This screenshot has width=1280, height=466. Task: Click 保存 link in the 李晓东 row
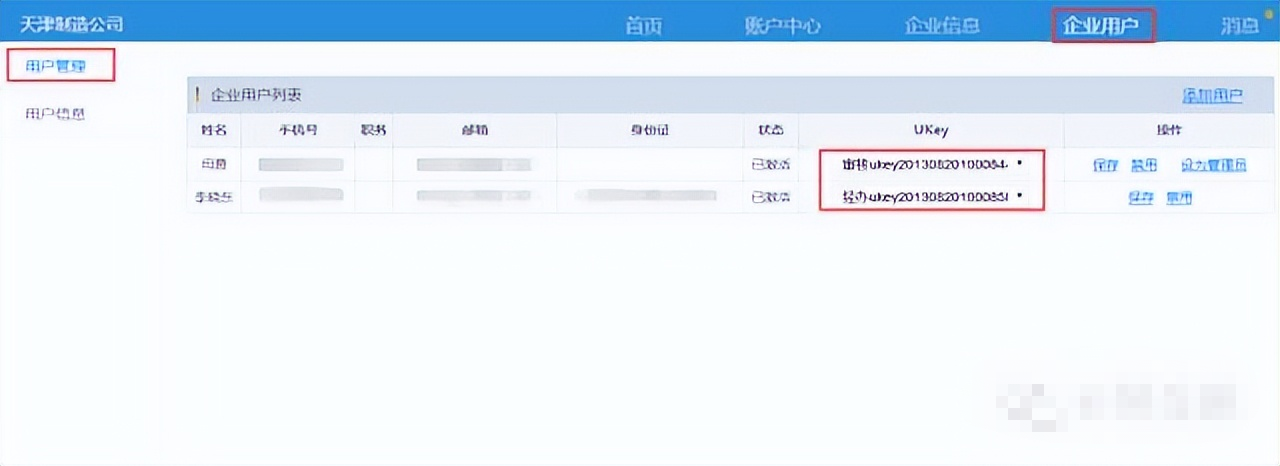pyautogui.click(x=1141, y=197)
